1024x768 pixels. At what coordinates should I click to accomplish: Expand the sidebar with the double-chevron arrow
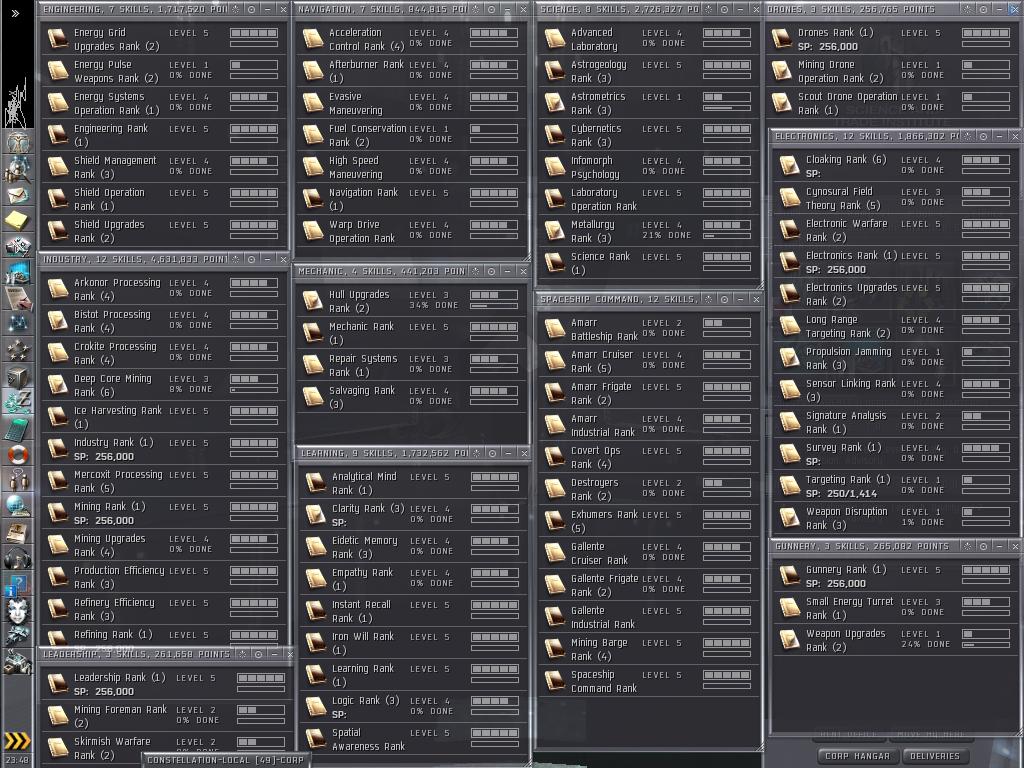coord(15,13)
